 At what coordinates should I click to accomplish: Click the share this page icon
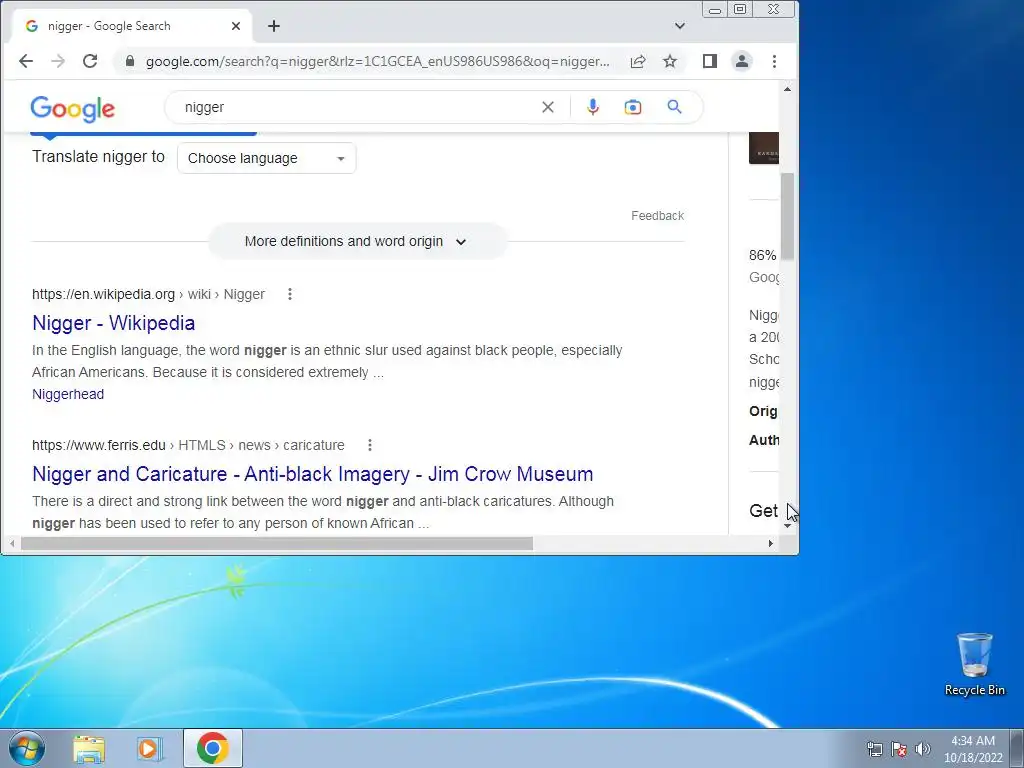tap(638, 61)
